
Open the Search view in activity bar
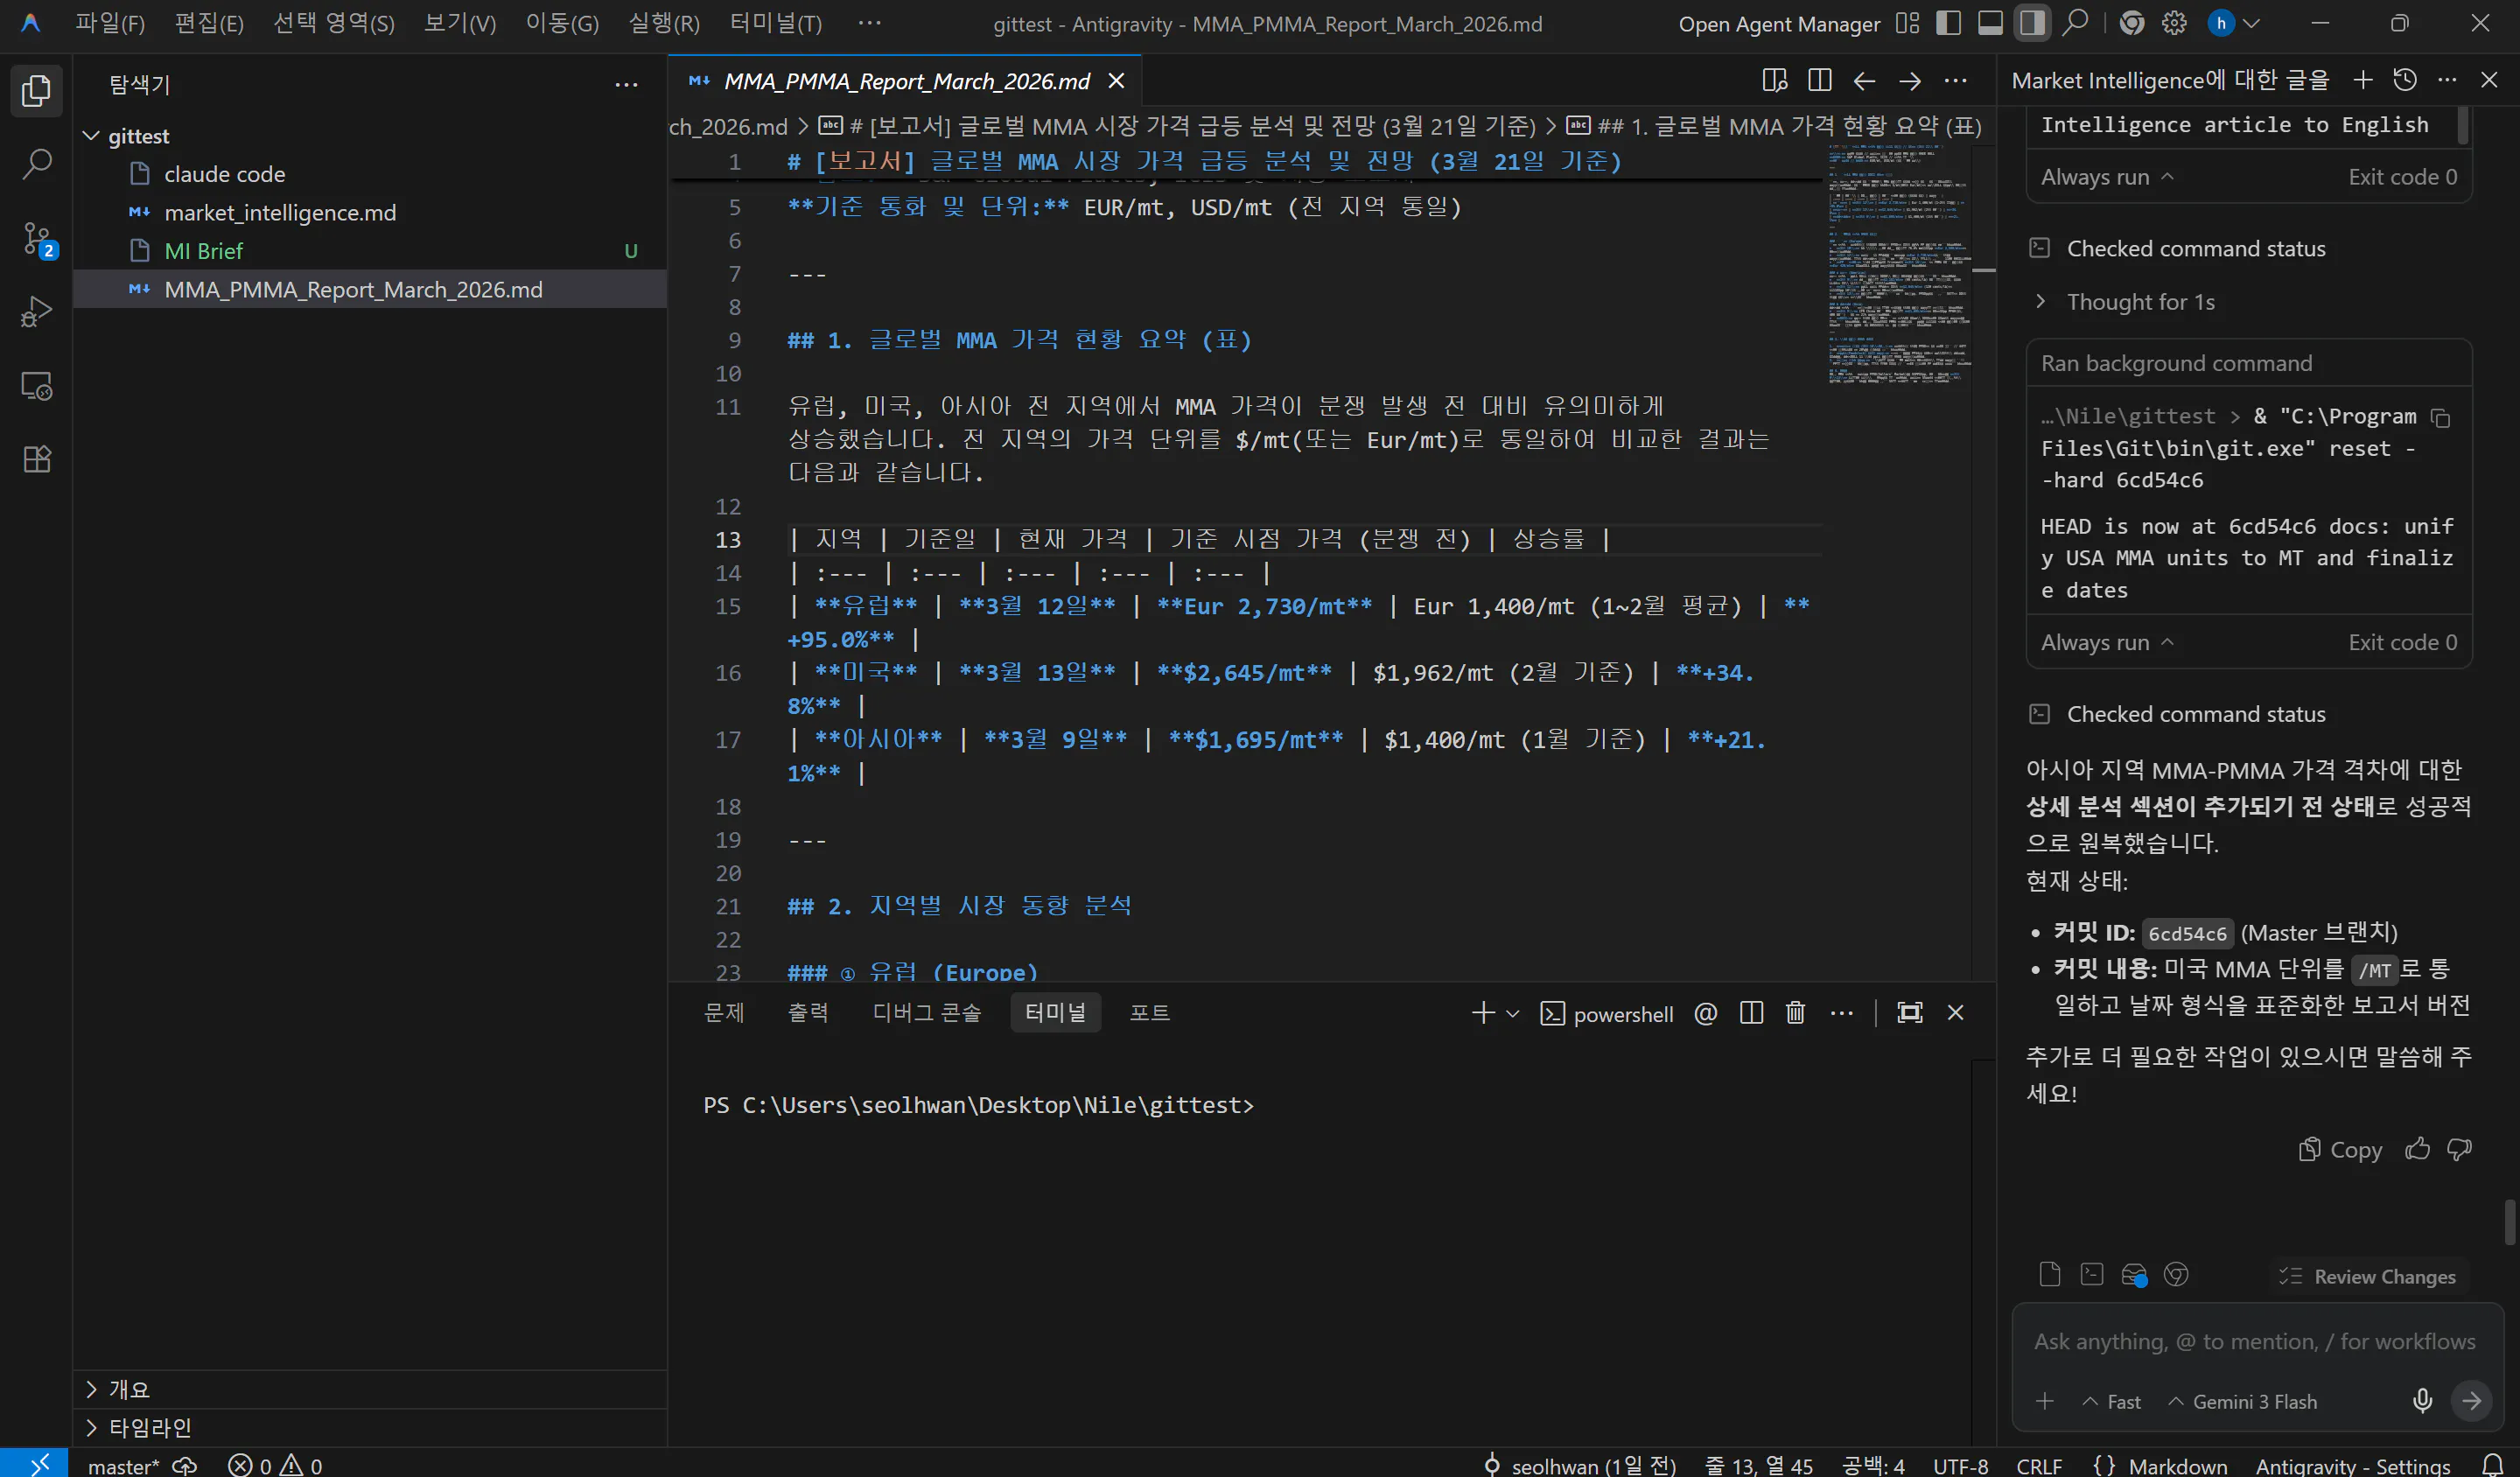pyautogui.click(x=36, y=164)
